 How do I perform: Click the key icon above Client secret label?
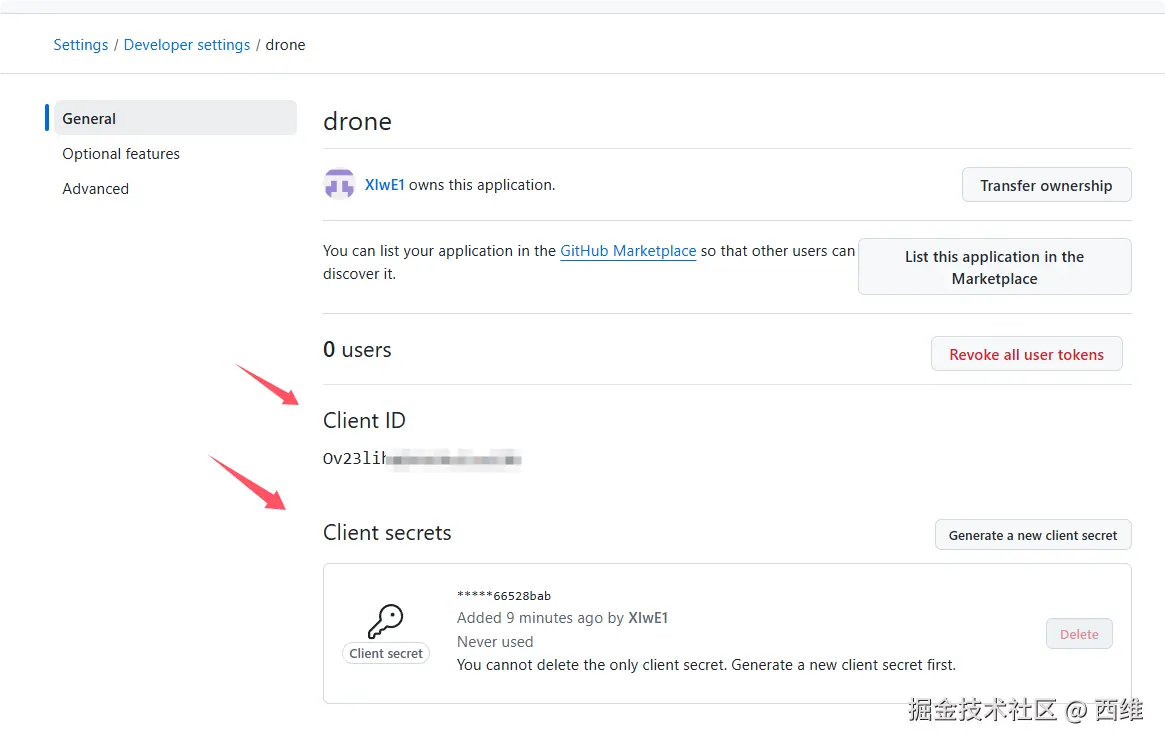pos(386,621)
